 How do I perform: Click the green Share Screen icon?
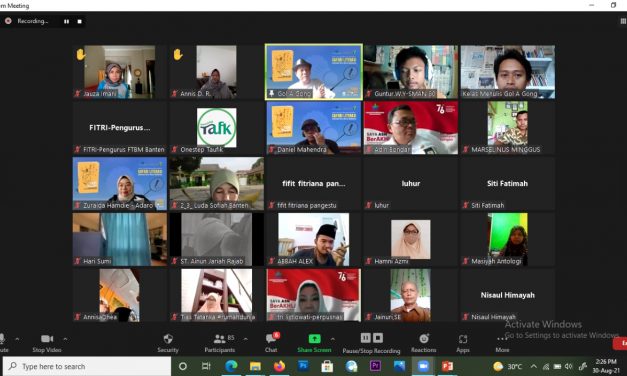tap(314, 339)
